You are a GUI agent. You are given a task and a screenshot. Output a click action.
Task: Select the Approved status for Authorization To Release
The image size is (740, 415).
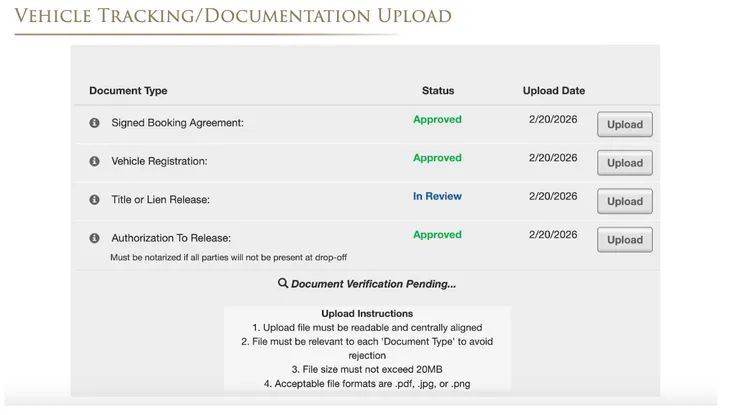point(437,235)
